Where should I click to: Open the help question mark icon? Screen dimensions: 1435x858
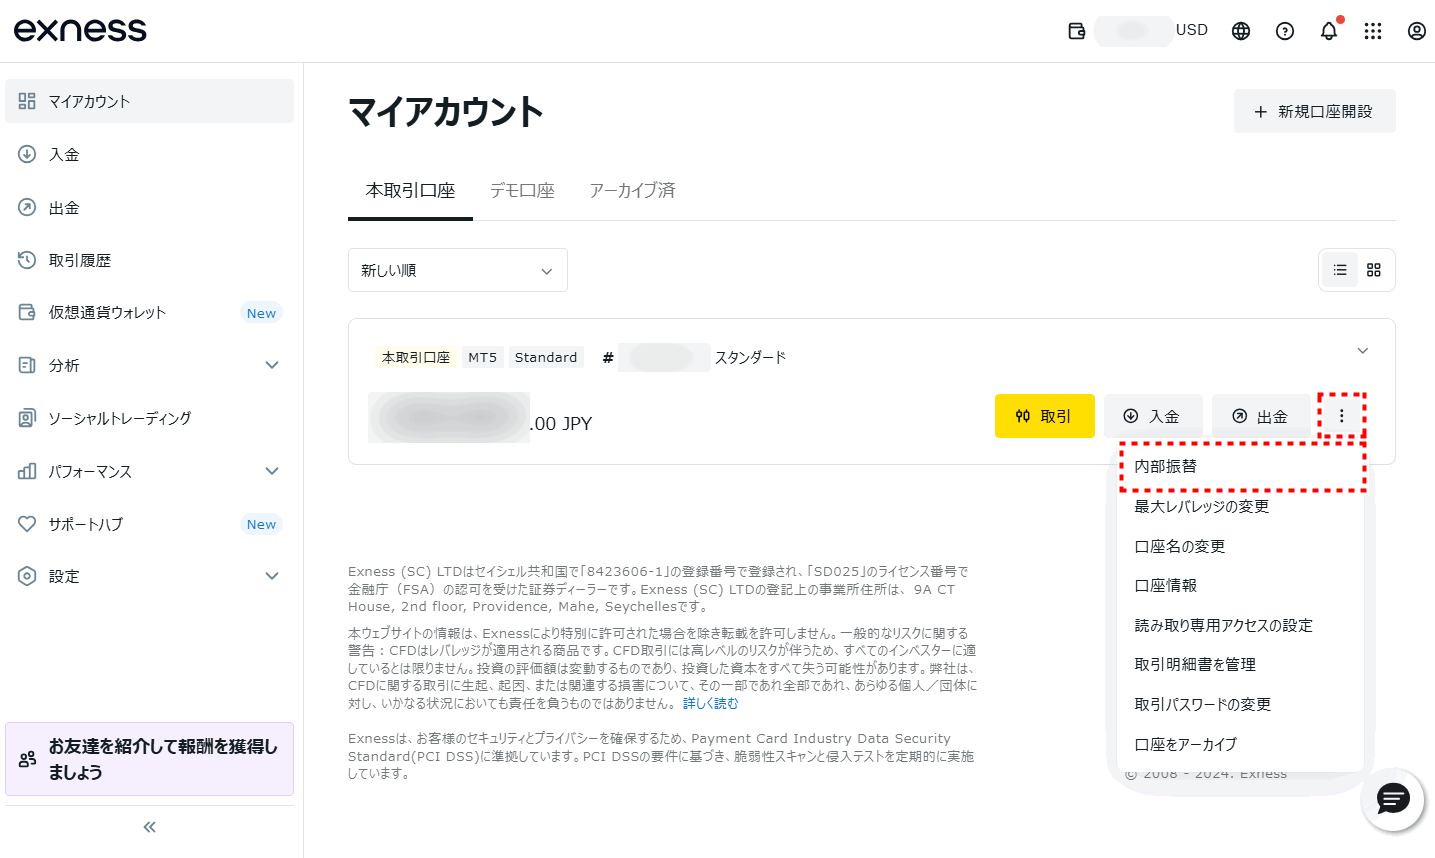coord(1285,31)
